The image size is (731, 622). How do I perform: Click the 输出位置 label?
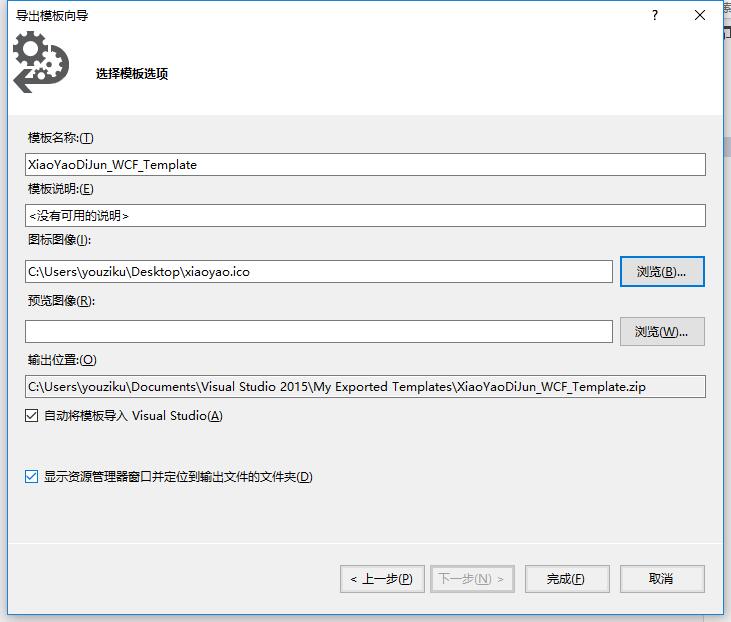(x=62, y=360)
